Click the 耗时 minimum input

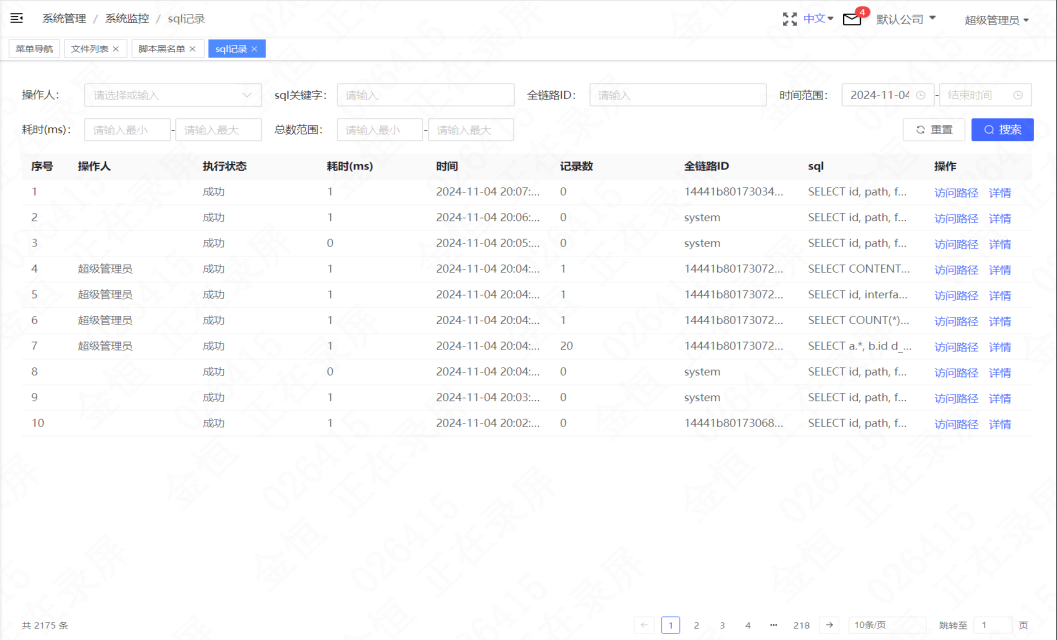(x=127, y=129)
